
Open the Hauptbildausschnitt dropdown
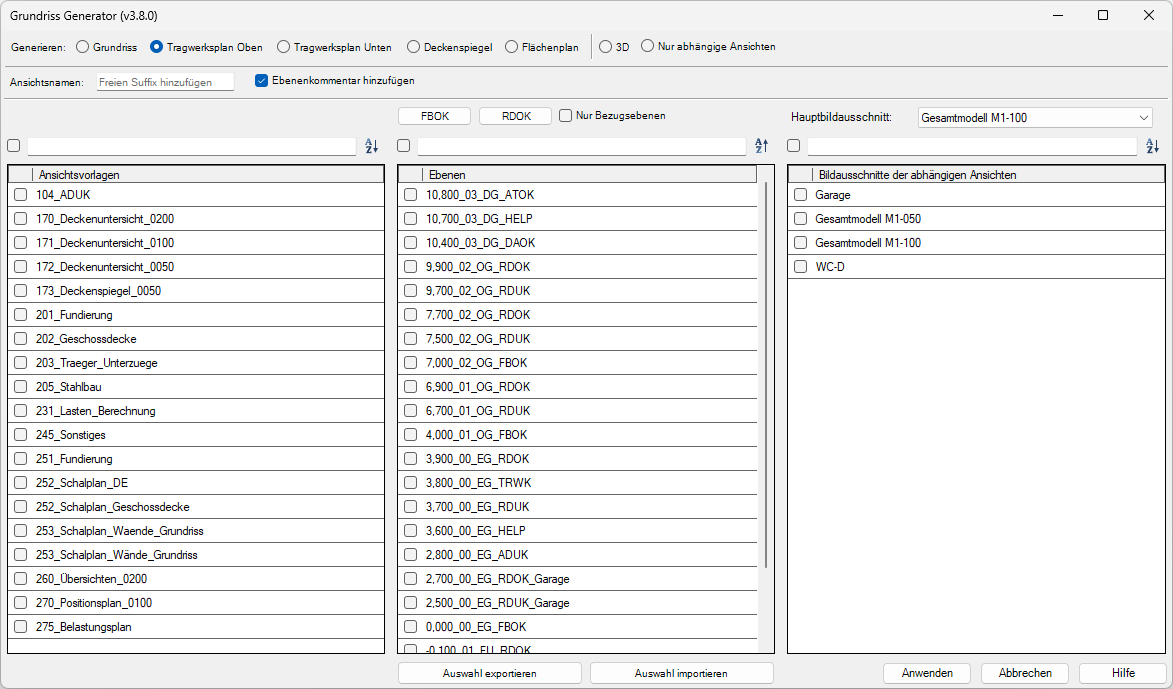click(1143, 117)
